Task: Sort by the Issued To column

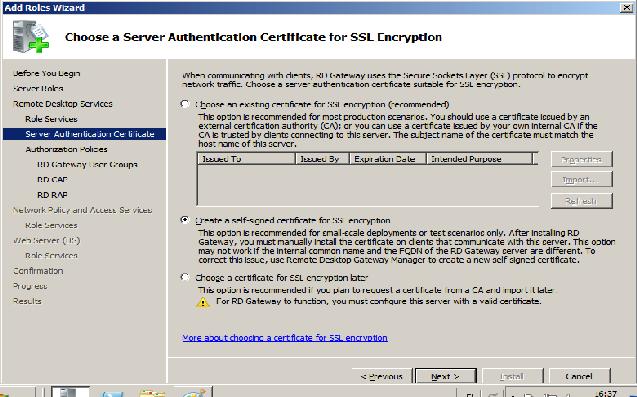Action: [x=246, y=159]
